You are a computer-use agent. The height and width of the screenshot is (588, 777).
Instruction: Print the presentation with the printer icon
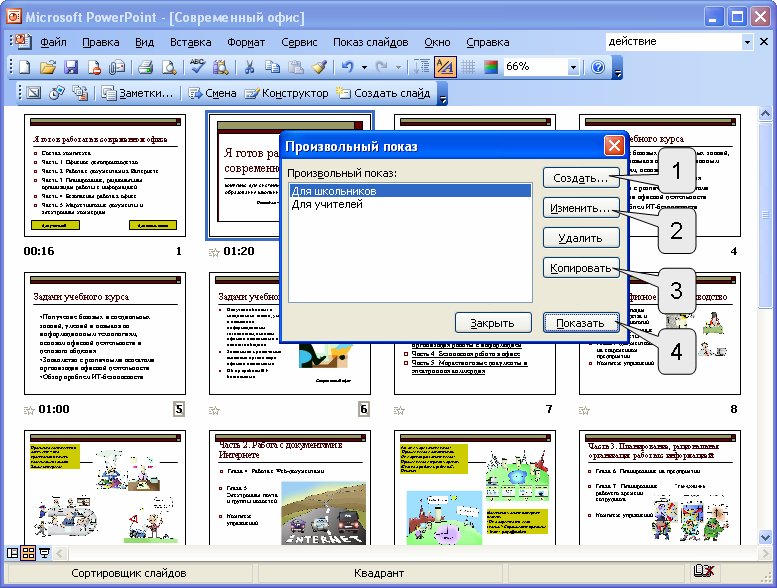coord(145,67)
